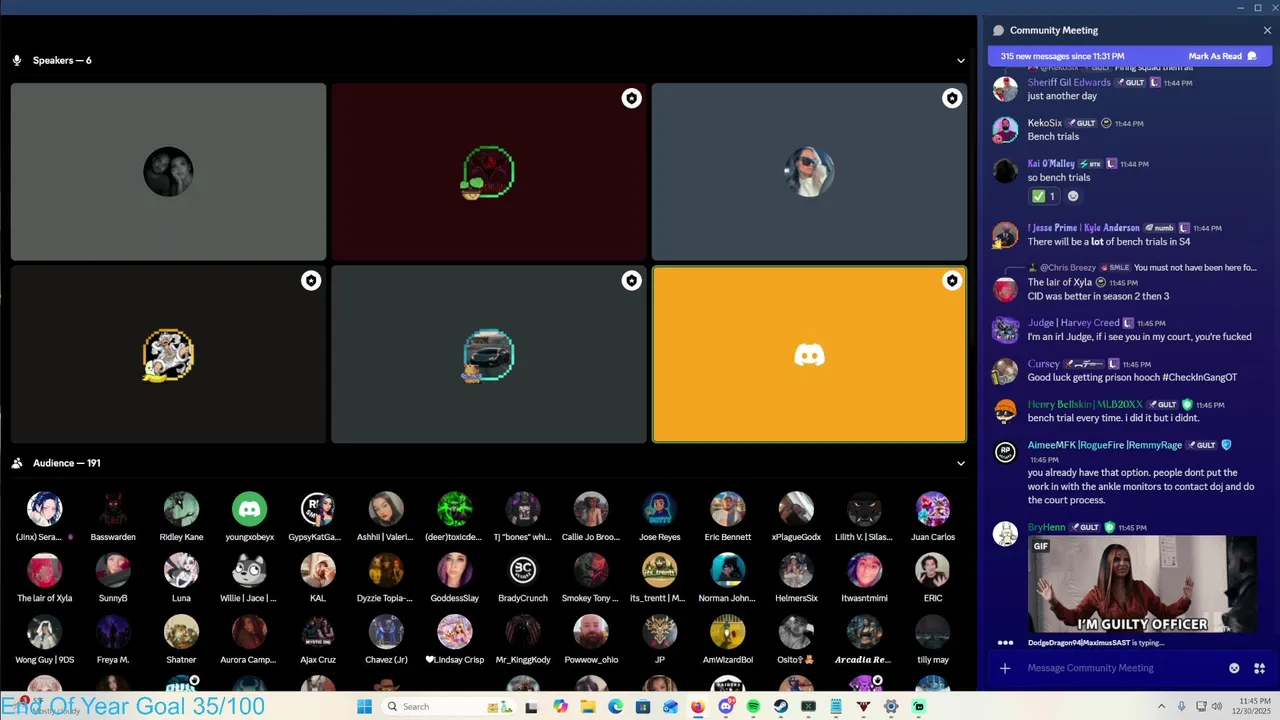Select the grey speaker tile without a badge
Viewport: 1280px width, 720px height.
tap(168, 172)
